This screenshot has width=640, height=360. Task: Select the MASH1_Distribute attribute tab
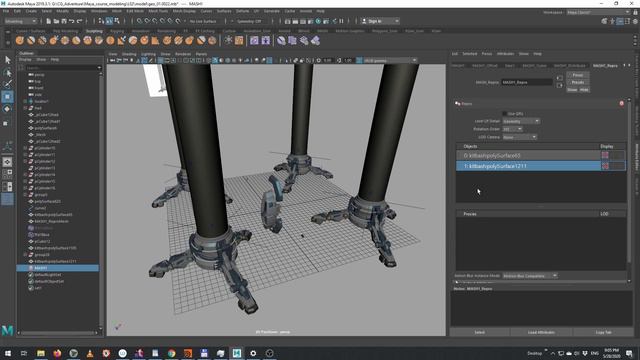pyautogui.click(x=570, y=66)
